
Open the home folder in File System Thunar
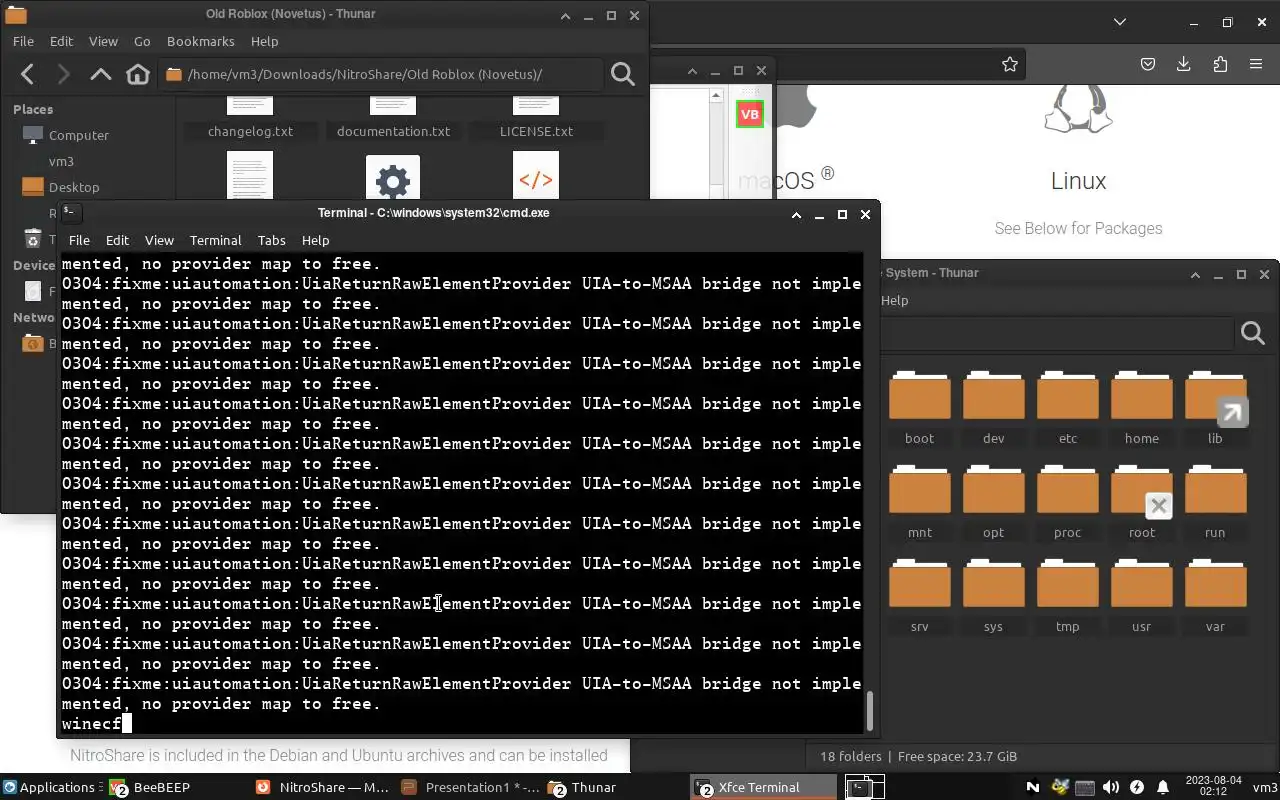click(x=1141, y=408)
